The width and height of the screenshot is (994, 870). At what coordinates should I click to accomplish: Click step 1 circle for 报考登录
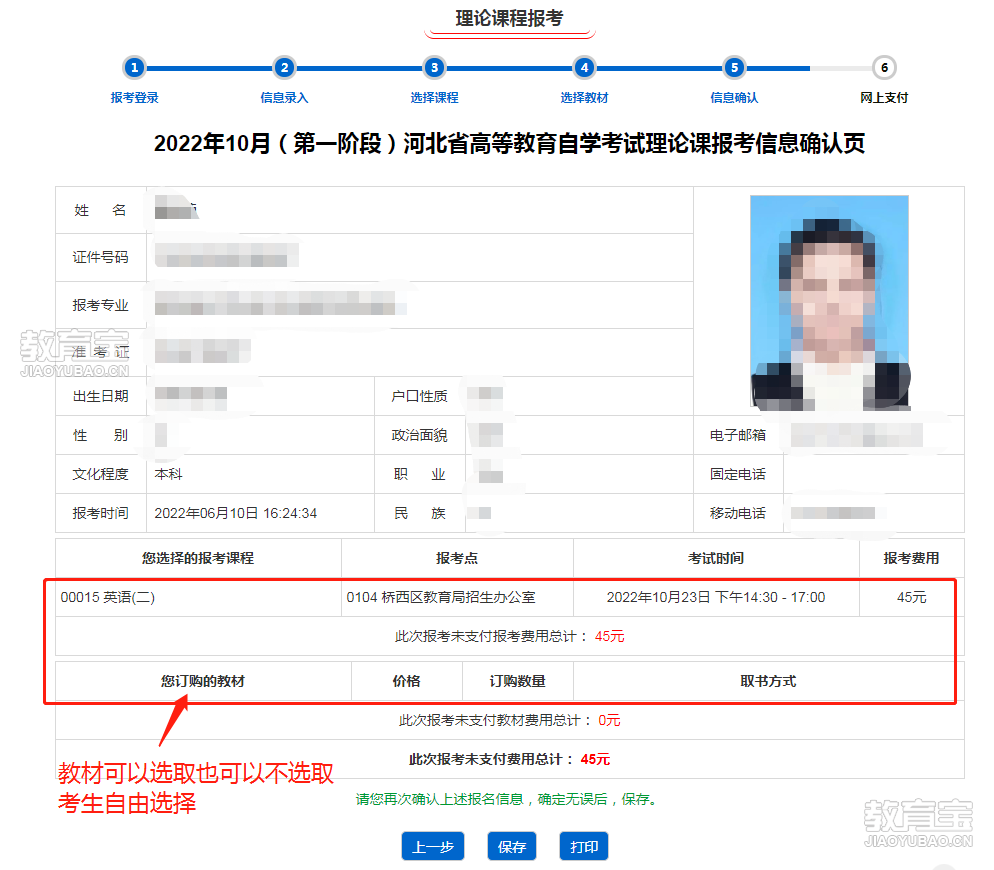pos(134,68)
